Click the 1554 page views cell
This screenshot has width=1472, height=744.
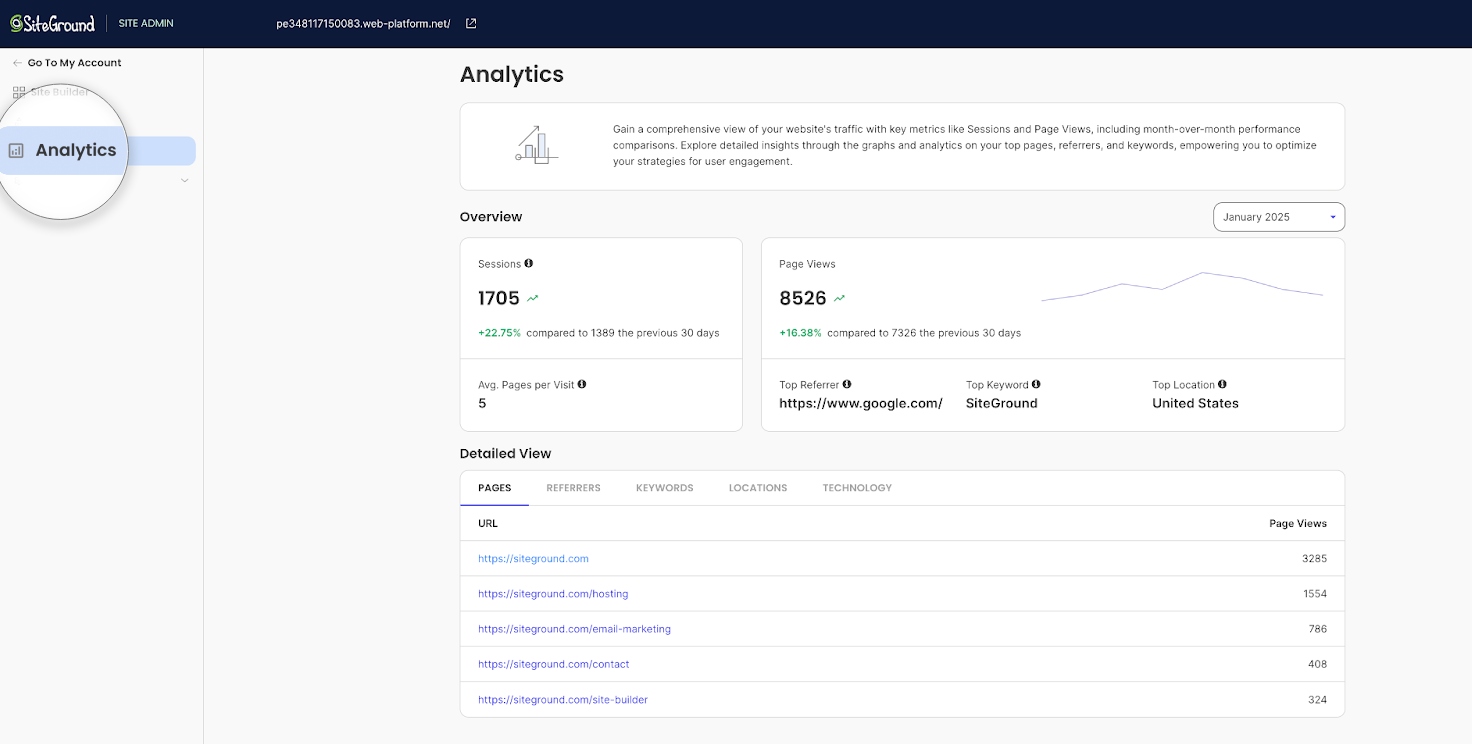pyautogui.click(x=1315, y=594)
